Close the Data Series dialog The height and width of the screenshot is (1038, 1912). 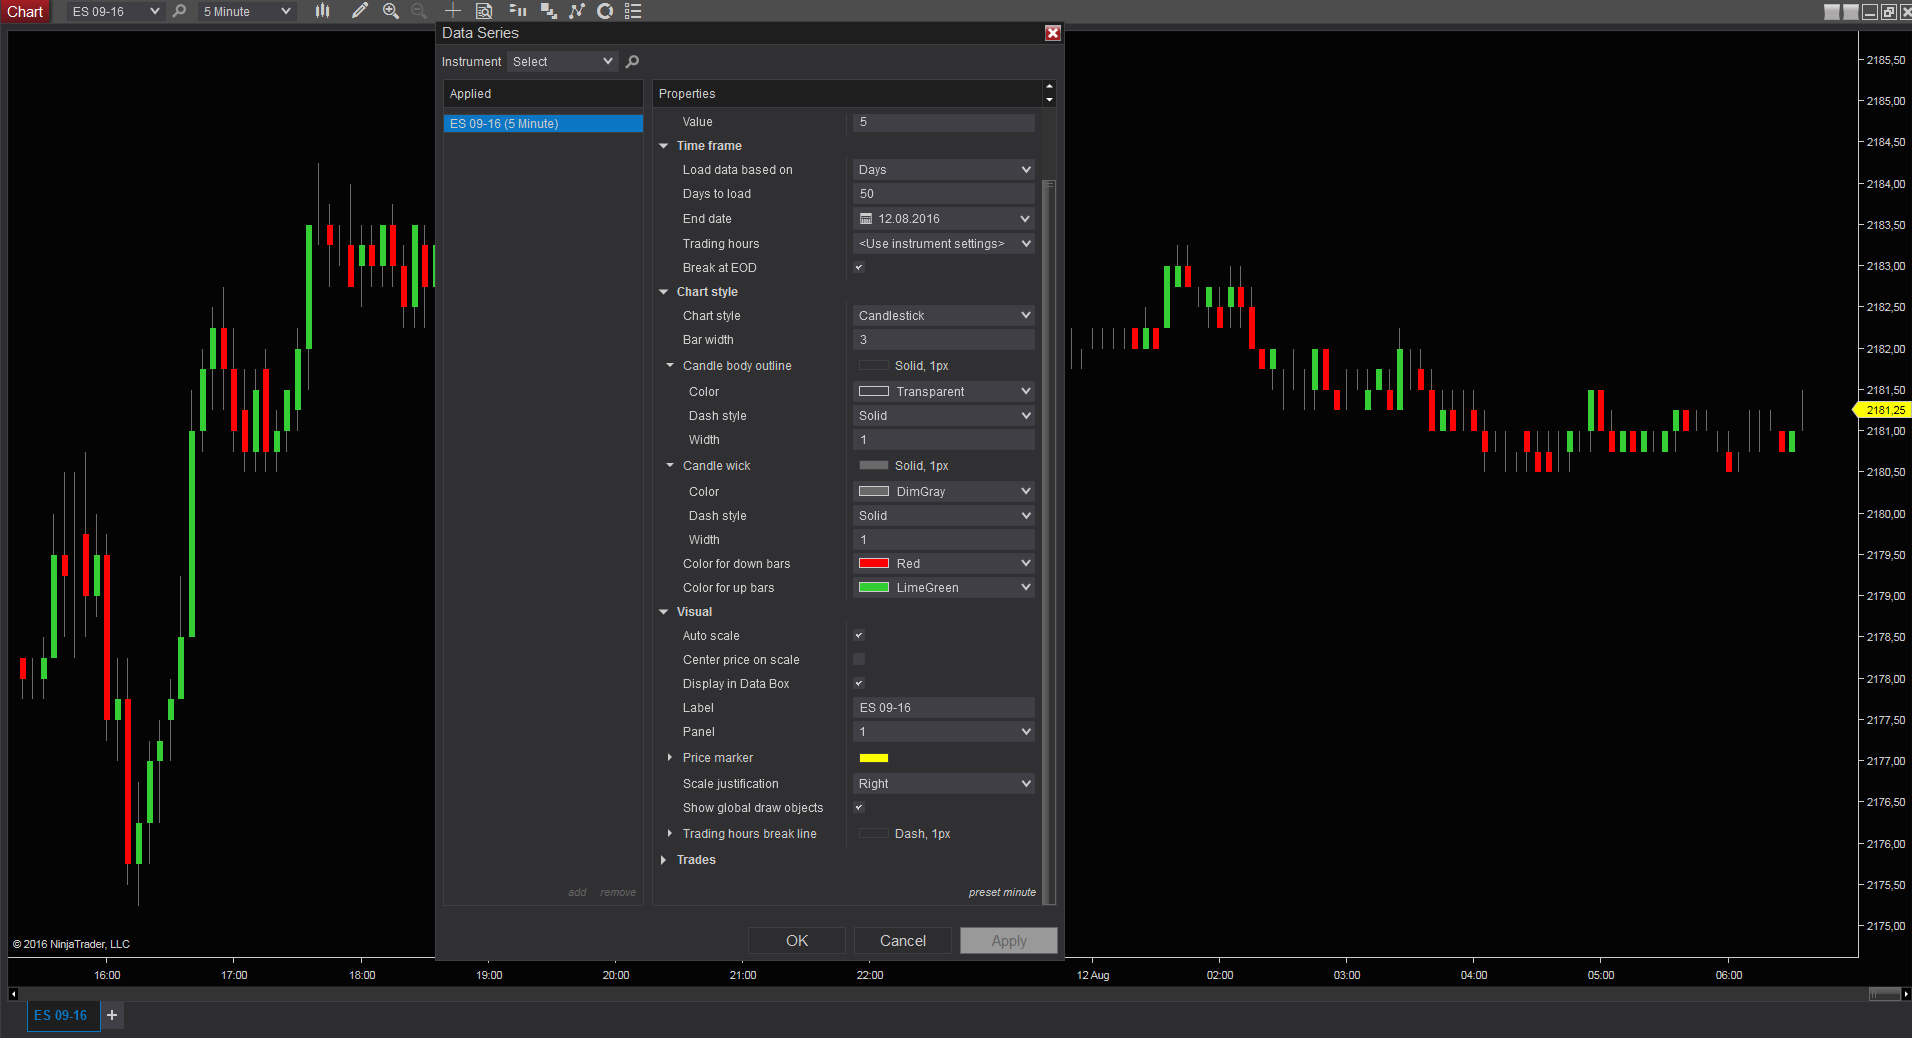(x=1053, y=33)
